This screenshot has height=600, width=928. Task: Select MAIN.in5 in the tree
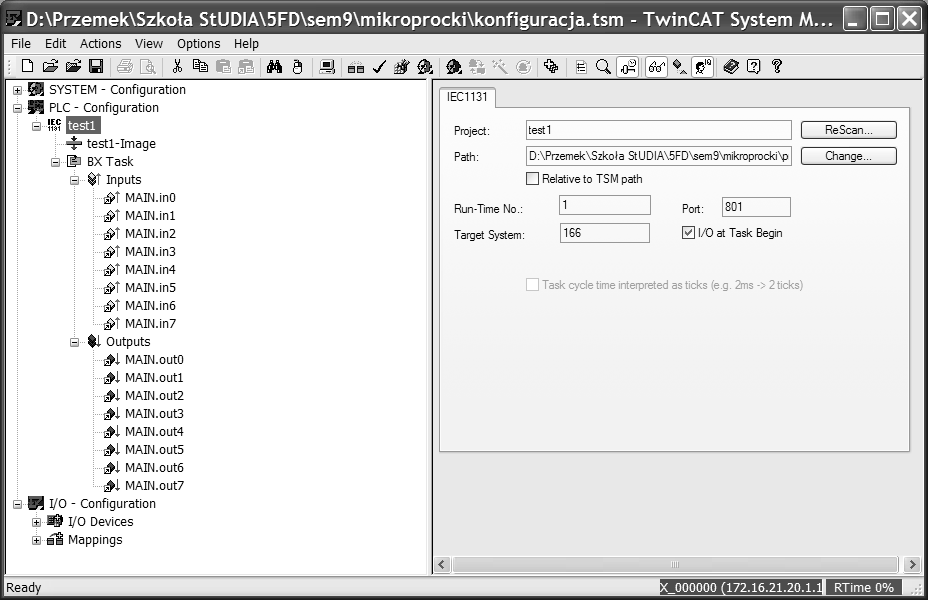coord(150,288)
